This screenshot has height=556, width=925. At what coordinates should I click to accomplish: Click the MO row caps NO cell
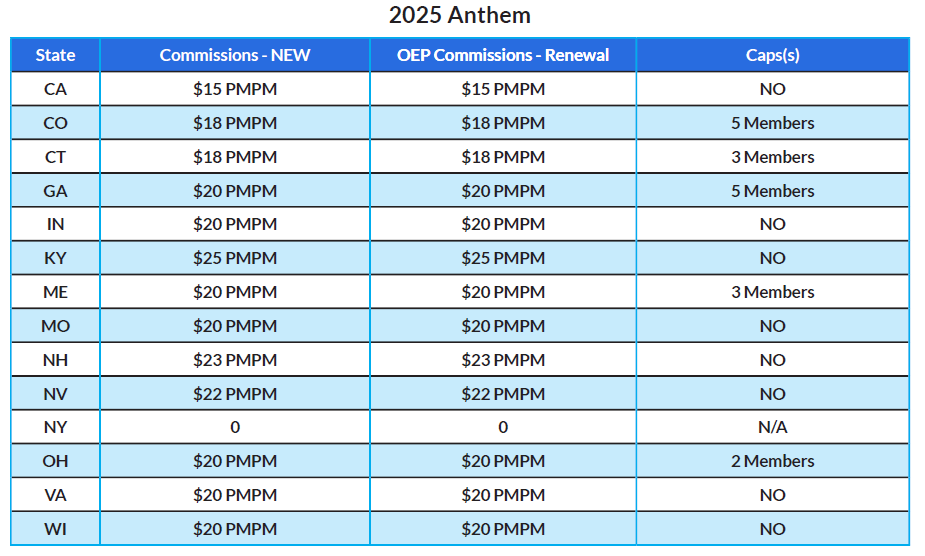[x=772, y=326]
